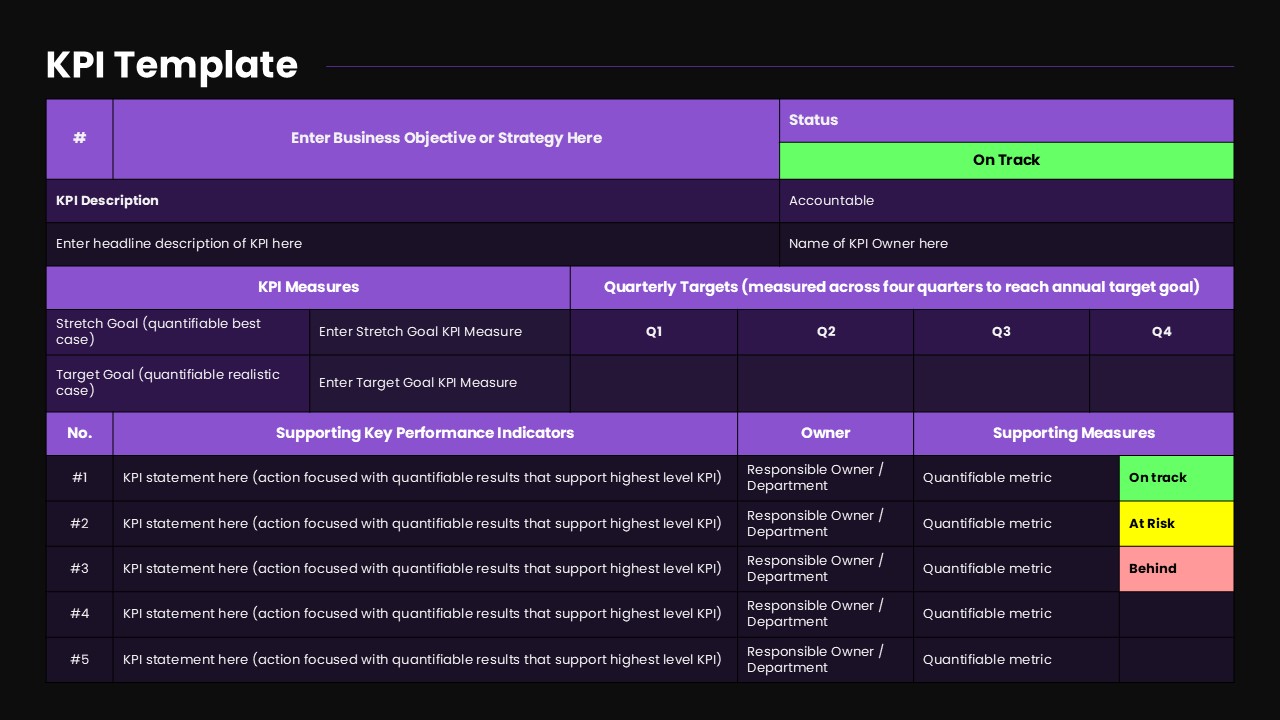Select the "Name of KPI Owner here" field

[x=868, y=243]
